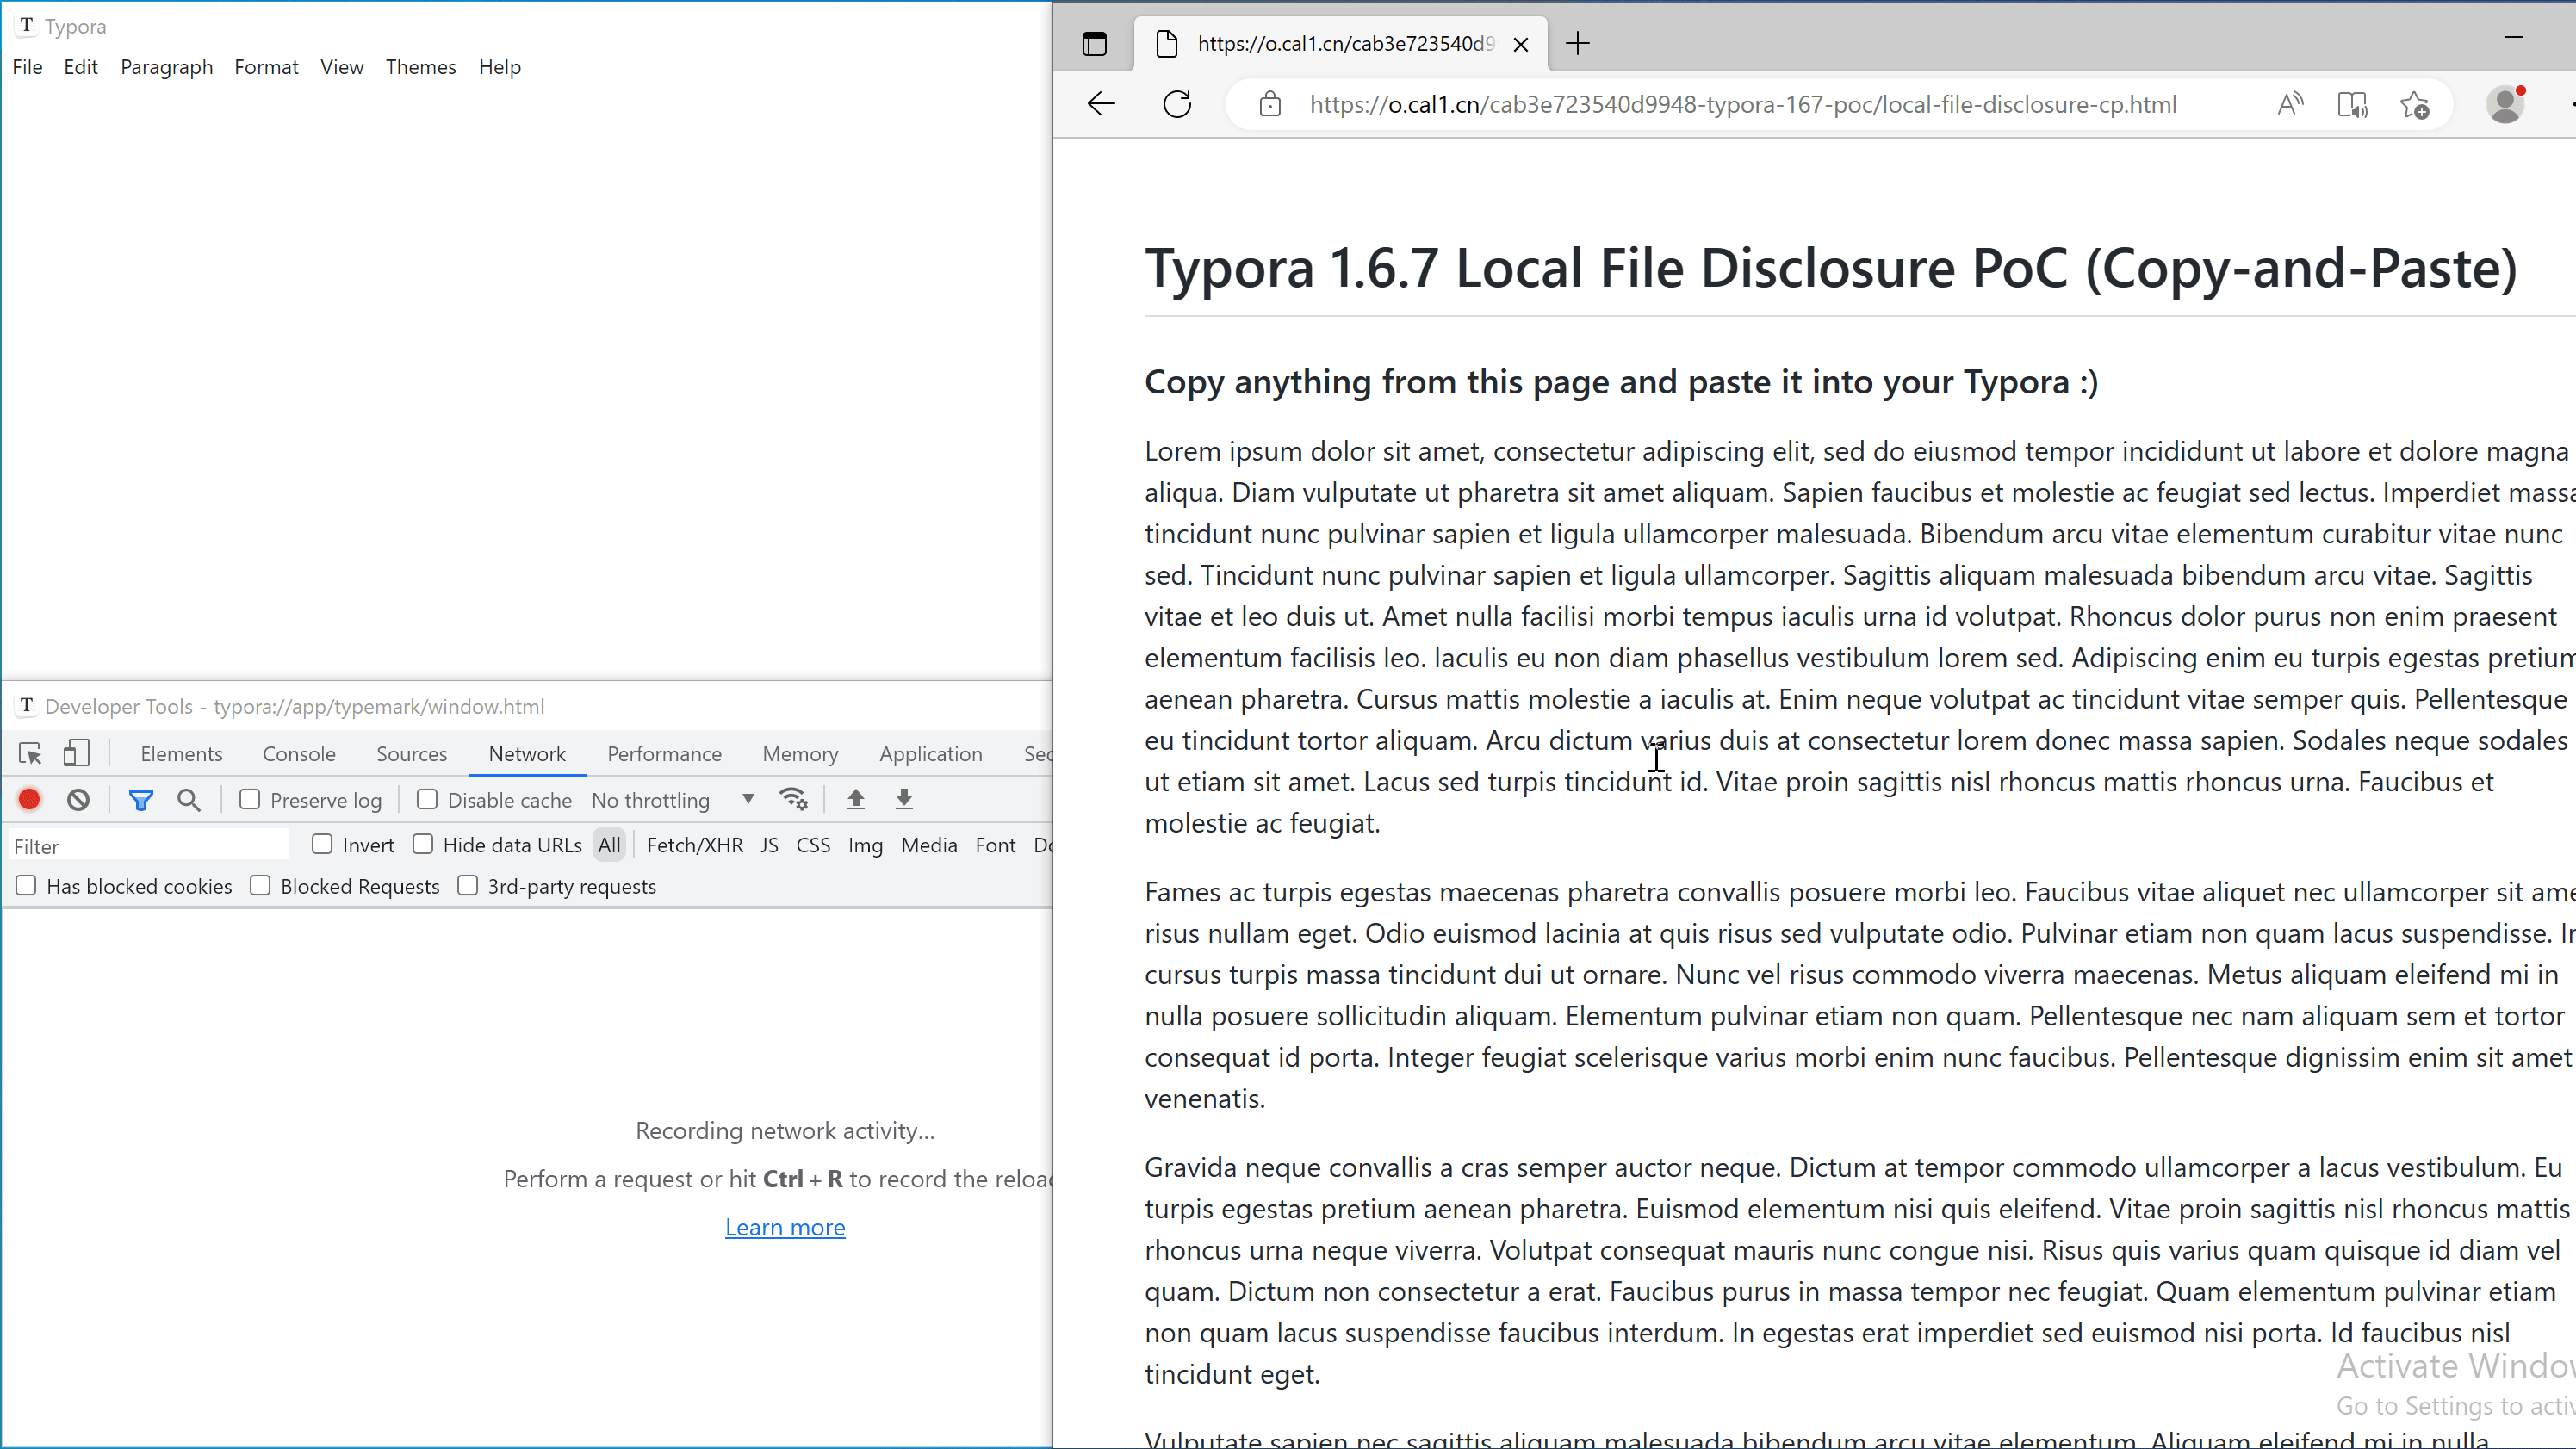Viewport: 2576px width, 1449px height.
Task: Open the Themes menu
Action: [420, 67]
